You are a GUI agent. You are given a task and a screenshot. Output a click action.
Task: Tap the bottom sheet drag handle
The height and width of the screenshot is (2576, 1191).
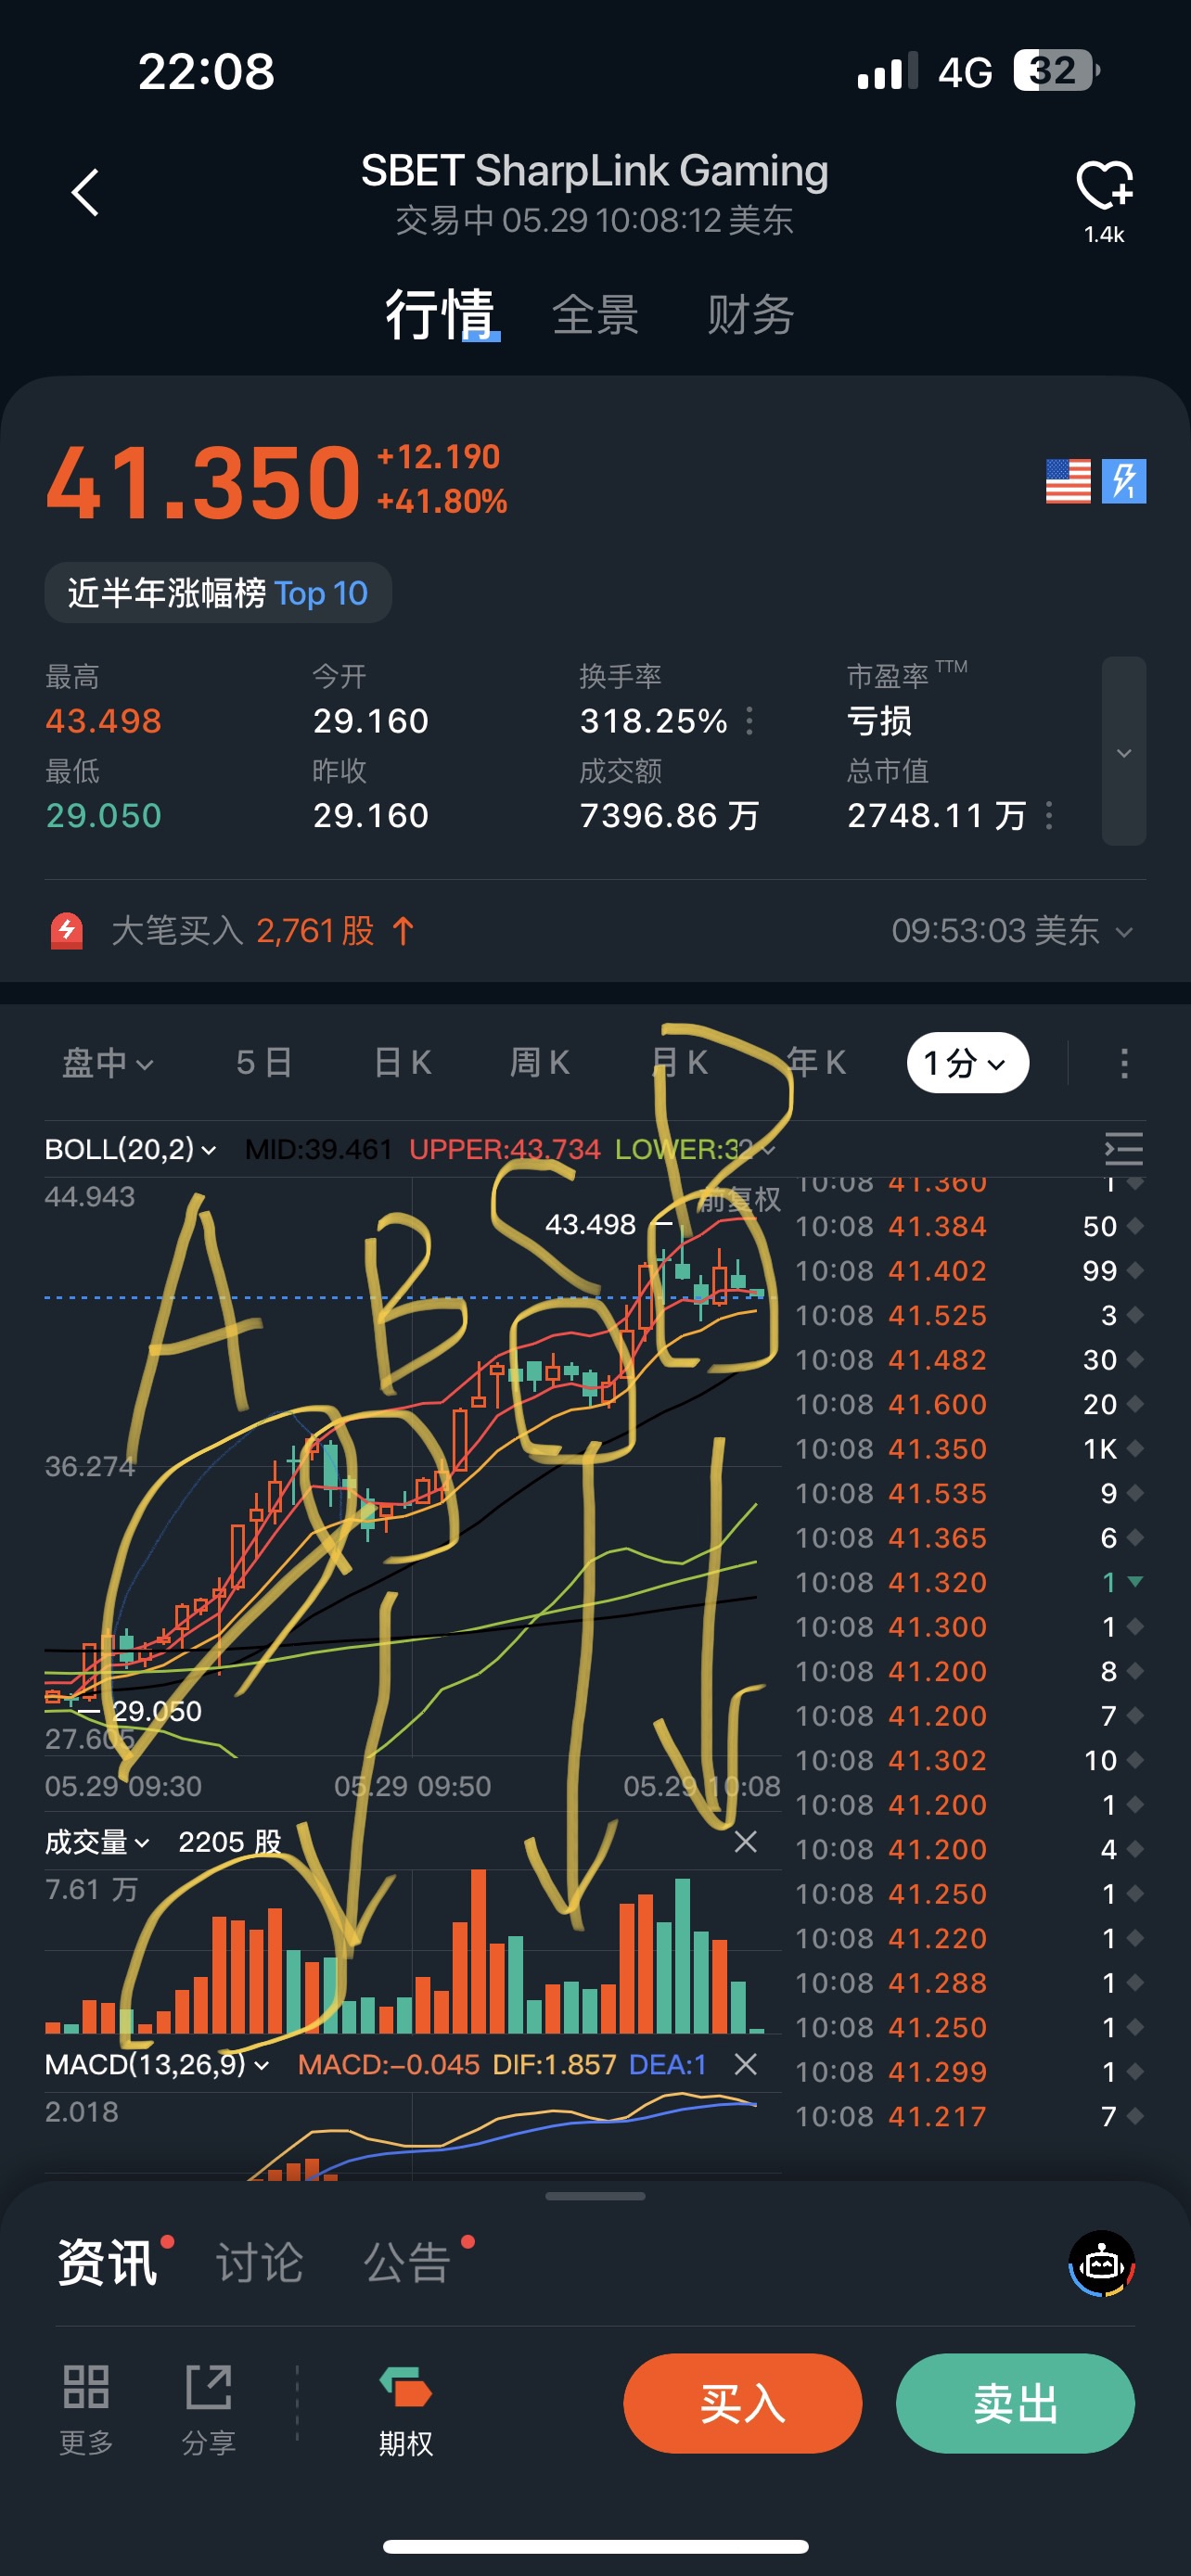595,2197
